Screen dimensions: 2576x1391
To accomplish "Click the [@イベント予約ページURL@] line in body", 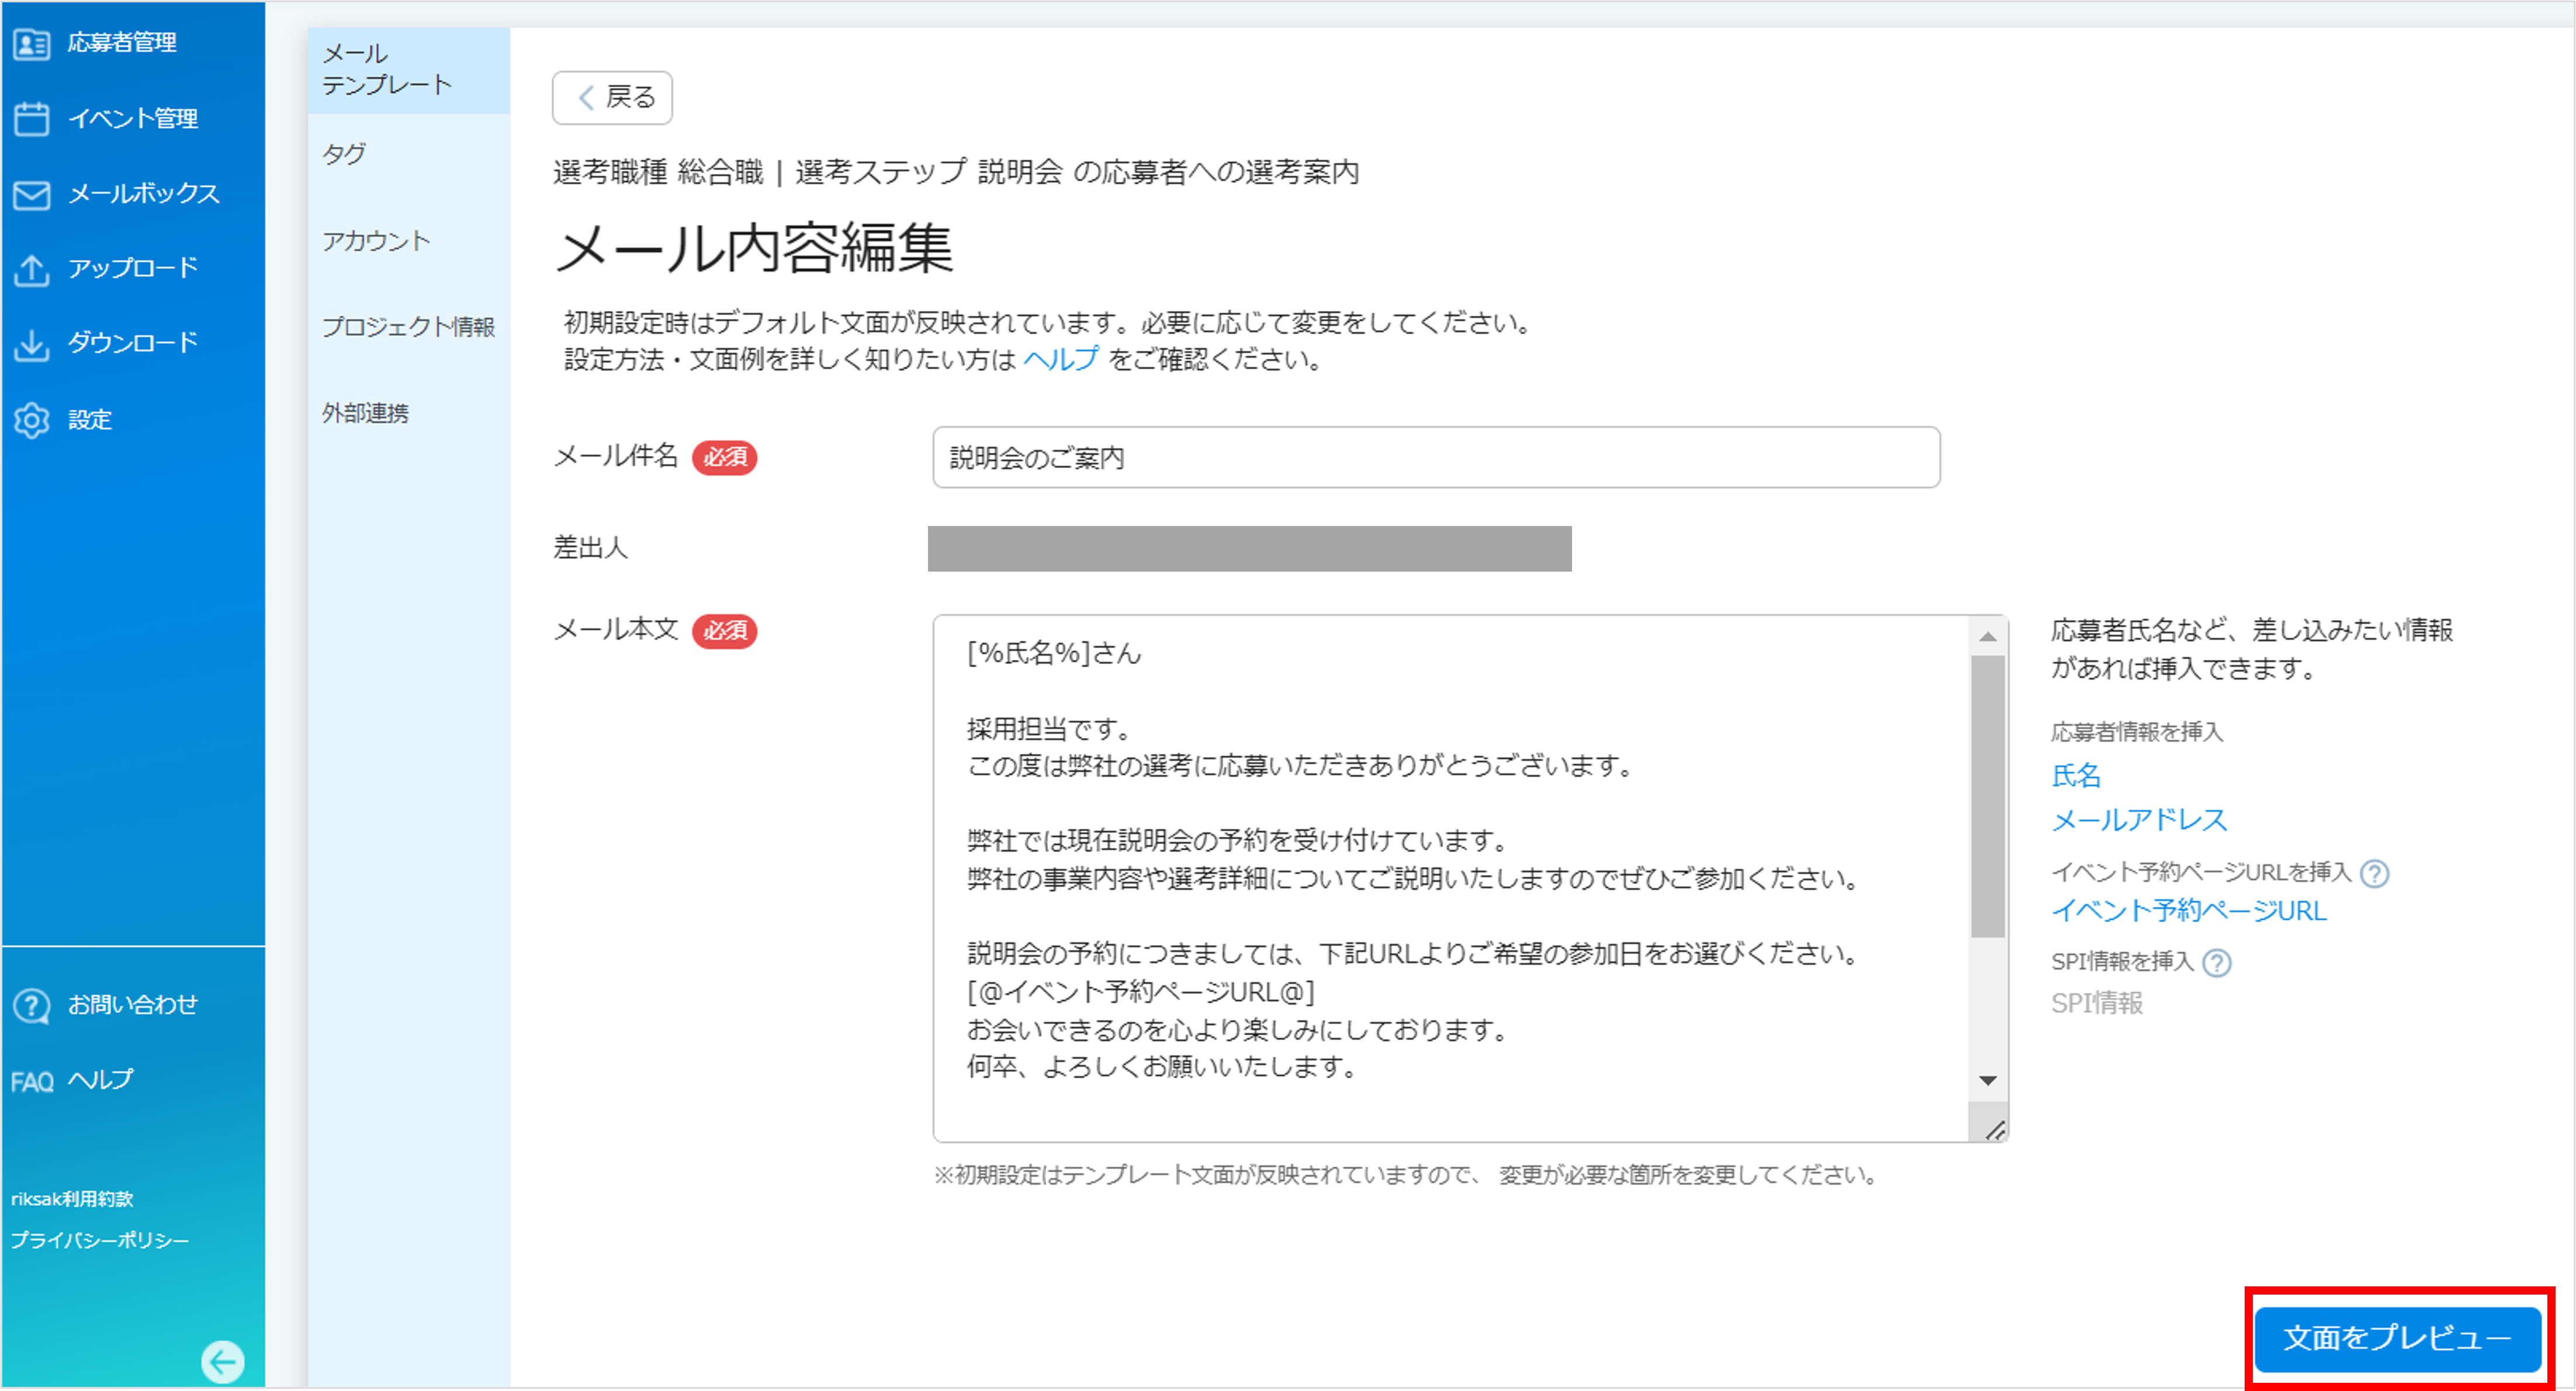I will (x=1141, y=992).
